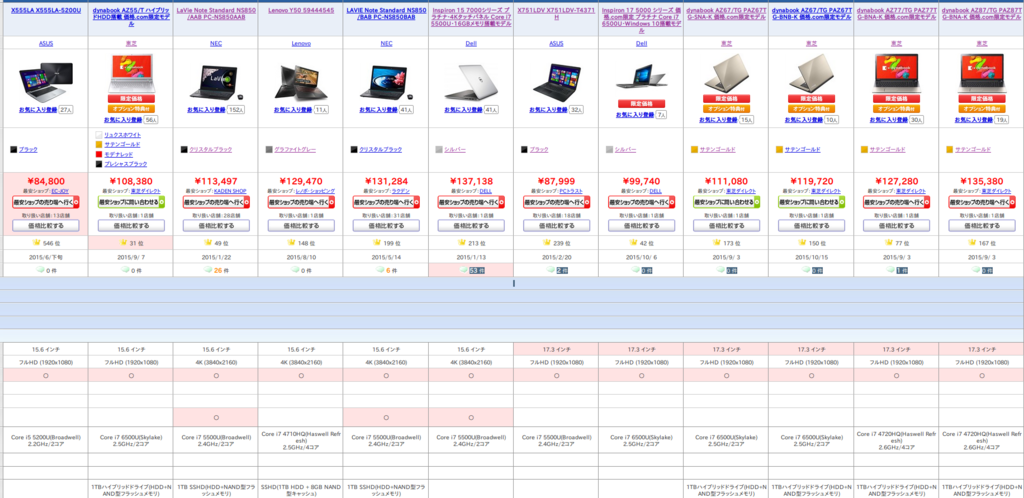
Task: Open DELL shop link under ¥137,138
Action: coord(486,191)
